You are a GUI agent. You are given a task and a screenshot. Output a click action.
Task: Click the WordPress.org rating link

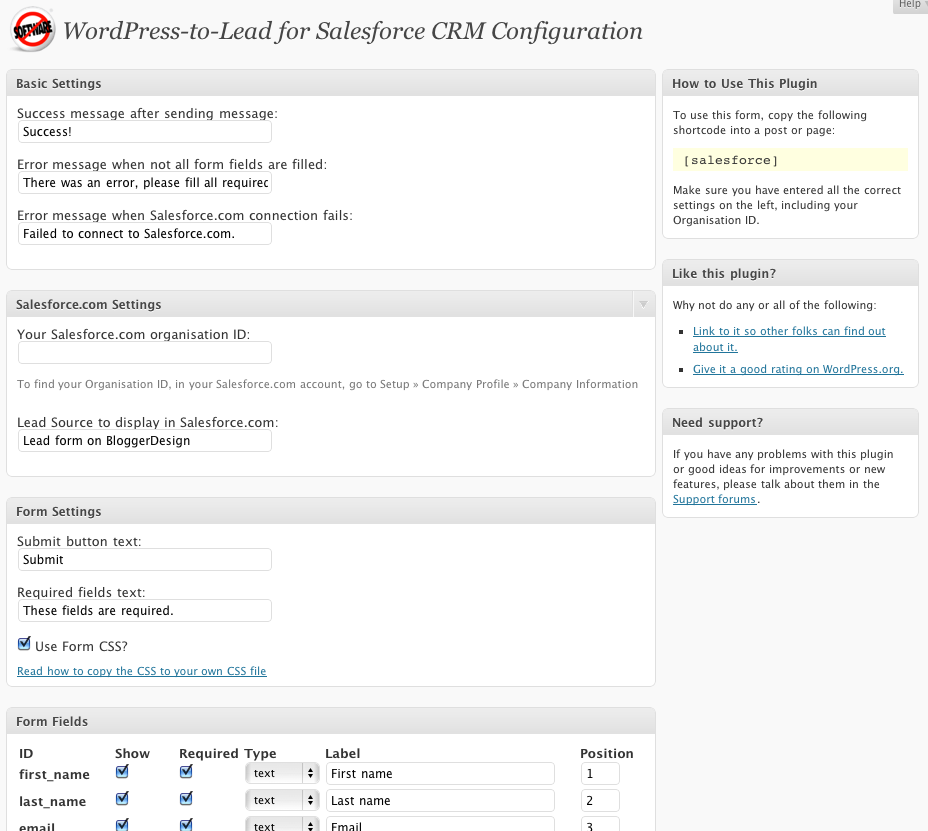(797, 369)
